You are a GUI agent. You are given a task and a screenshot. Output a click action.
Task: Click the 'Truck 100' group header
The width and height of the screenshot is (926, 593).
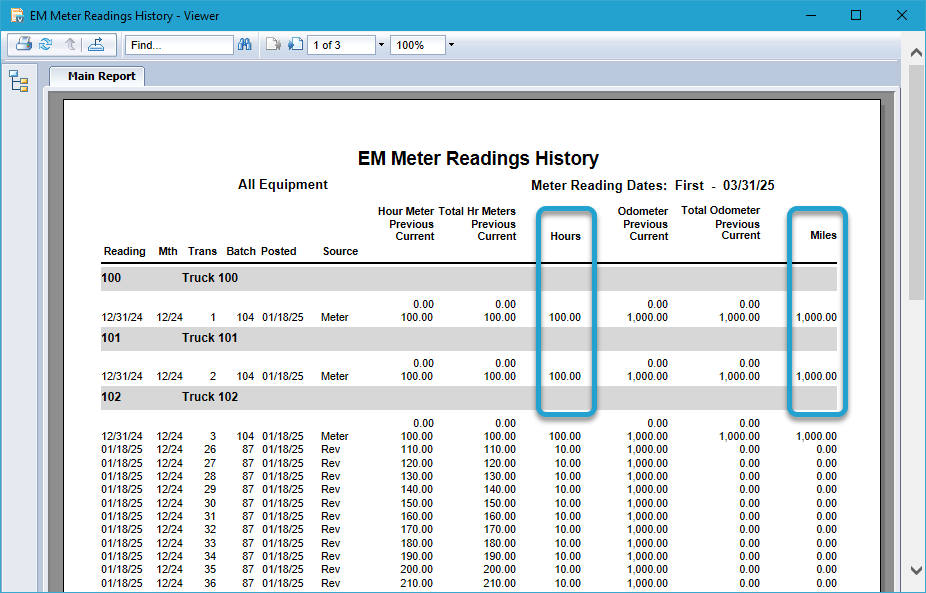point(210,278)
